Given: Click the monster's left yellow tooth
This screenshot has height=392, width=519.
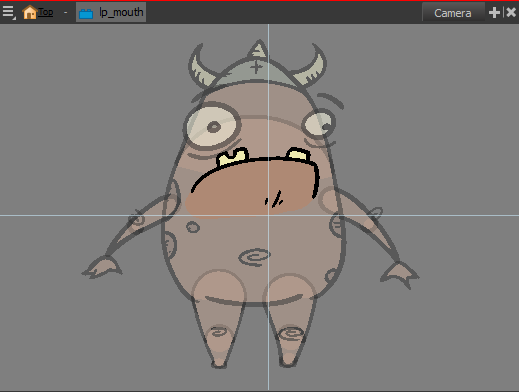Looking at the screenshot, I should (x=233, y=157).
